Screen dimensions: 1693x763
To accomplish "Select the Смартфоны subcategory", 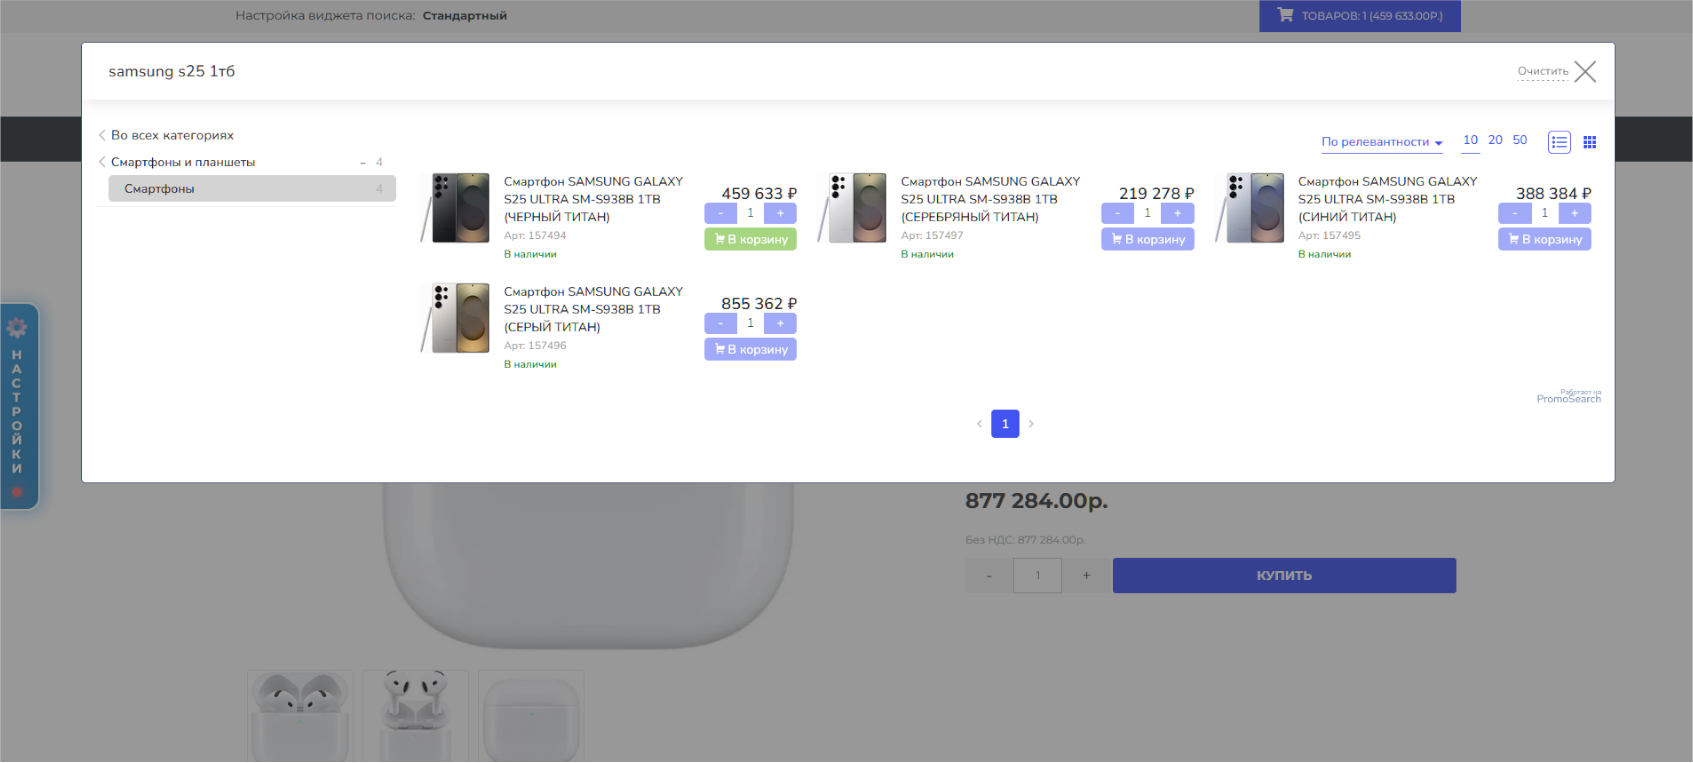I will pos(252,189).
